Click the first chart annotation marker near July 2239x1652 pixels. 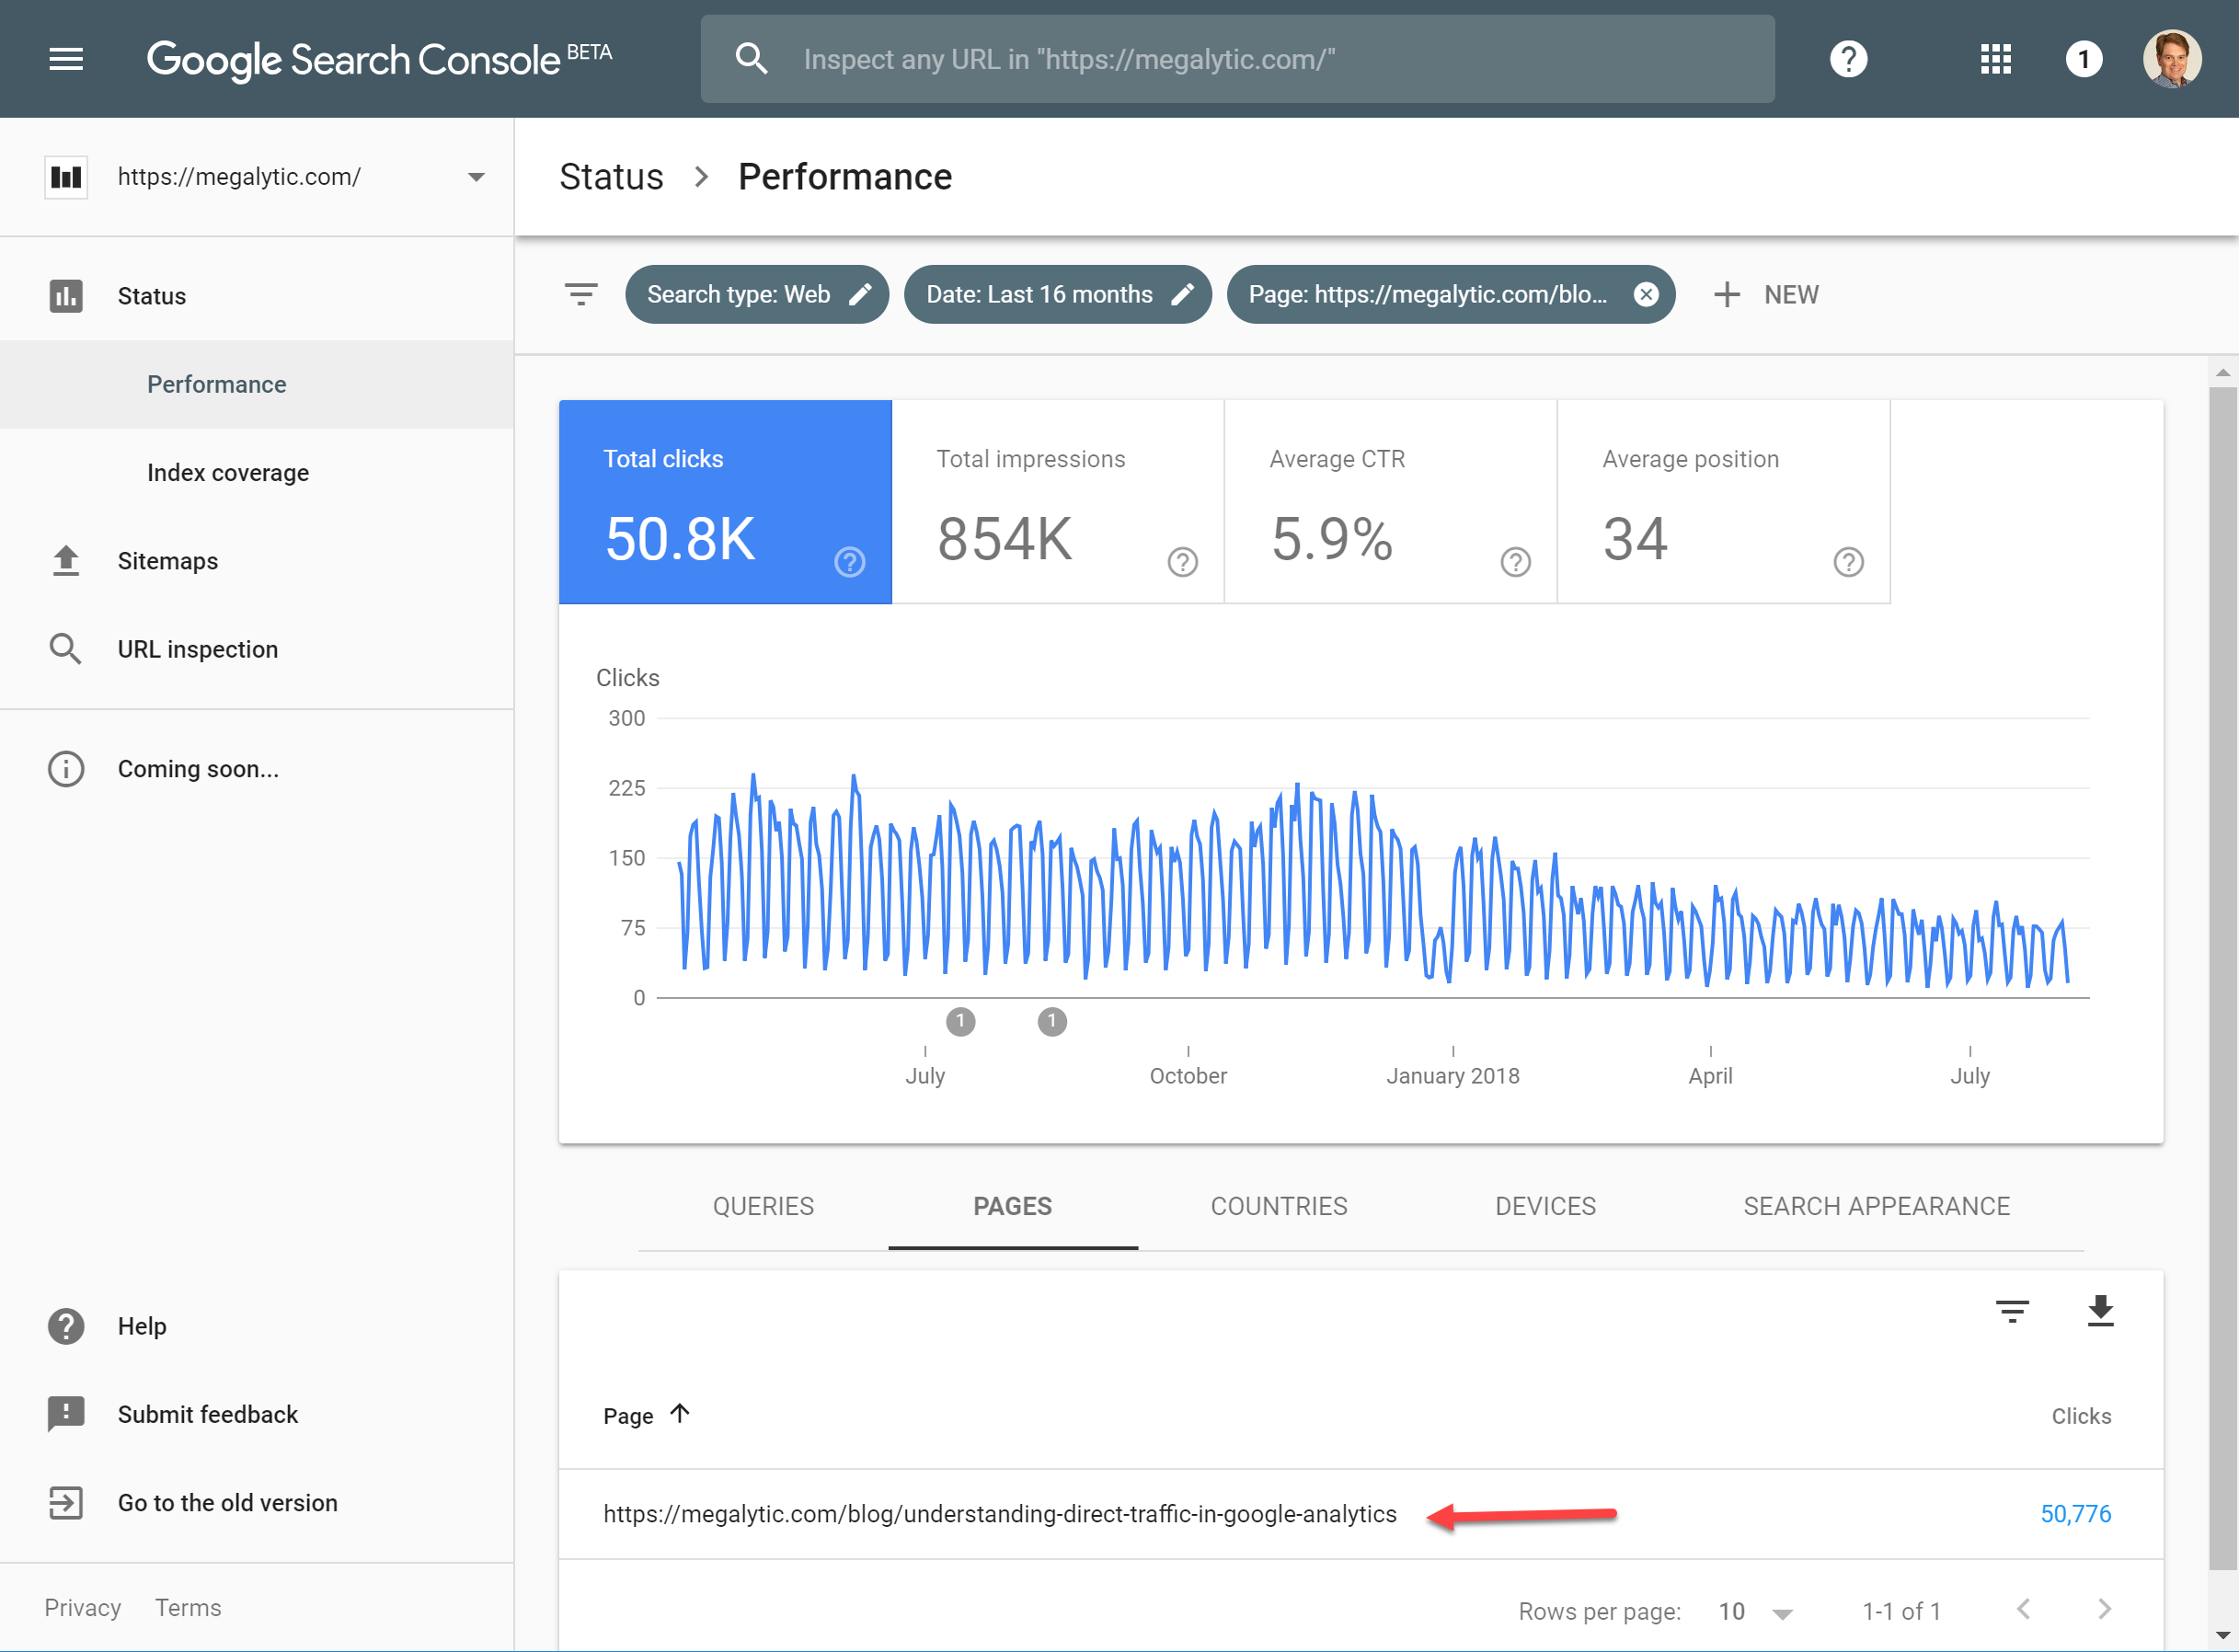pyautogui.click(x=960, y=1021)
